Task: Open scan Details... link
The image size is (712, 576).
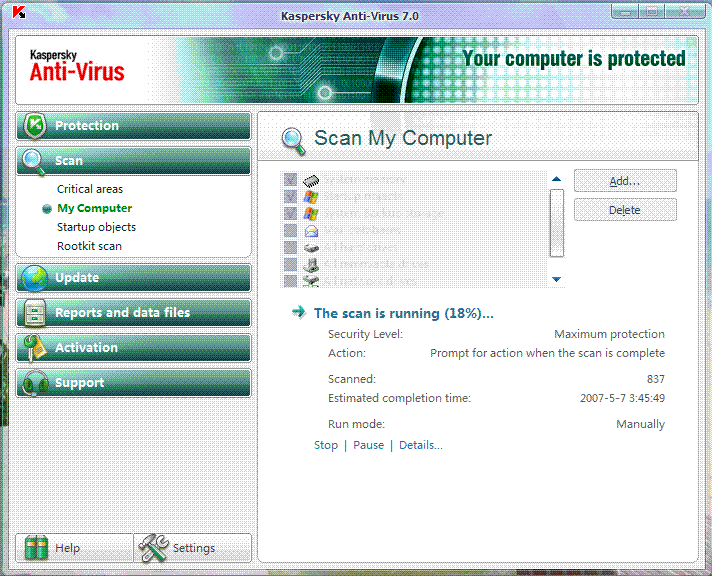Action: (421, 445)
